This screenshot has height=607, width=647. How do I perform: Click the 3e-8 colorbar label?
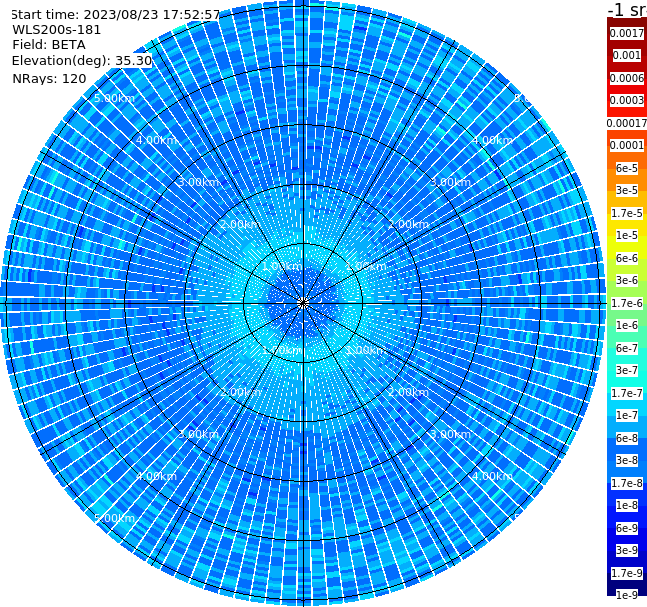(627, 460)
